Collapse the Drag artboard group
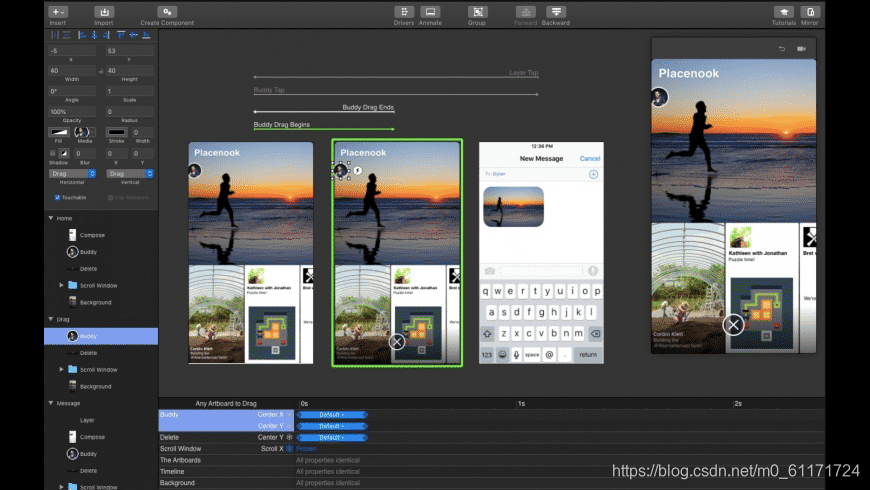 [x=51, y=319]
